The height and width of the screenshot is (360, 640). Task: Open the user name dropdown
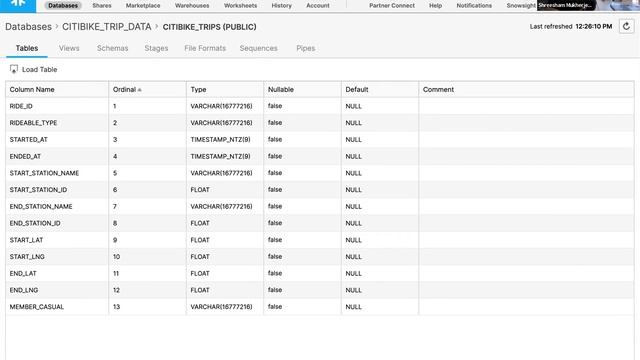(566, 5)
